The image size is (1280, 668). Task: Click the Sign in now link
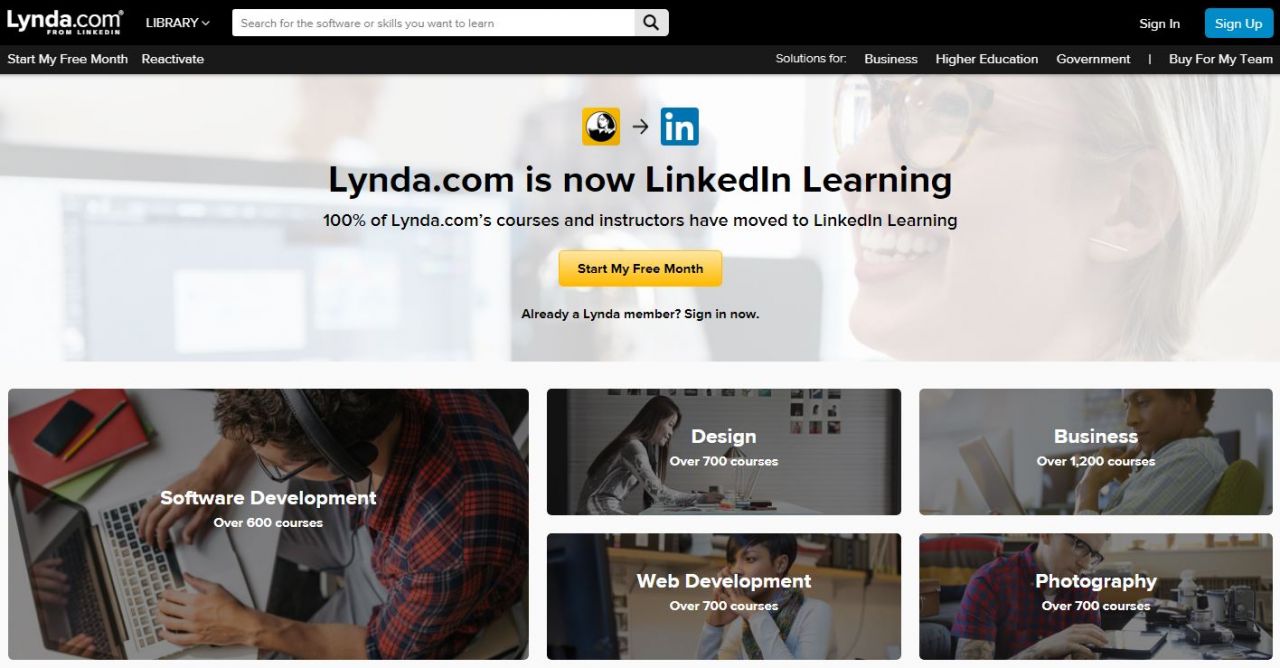click(721, 314)
